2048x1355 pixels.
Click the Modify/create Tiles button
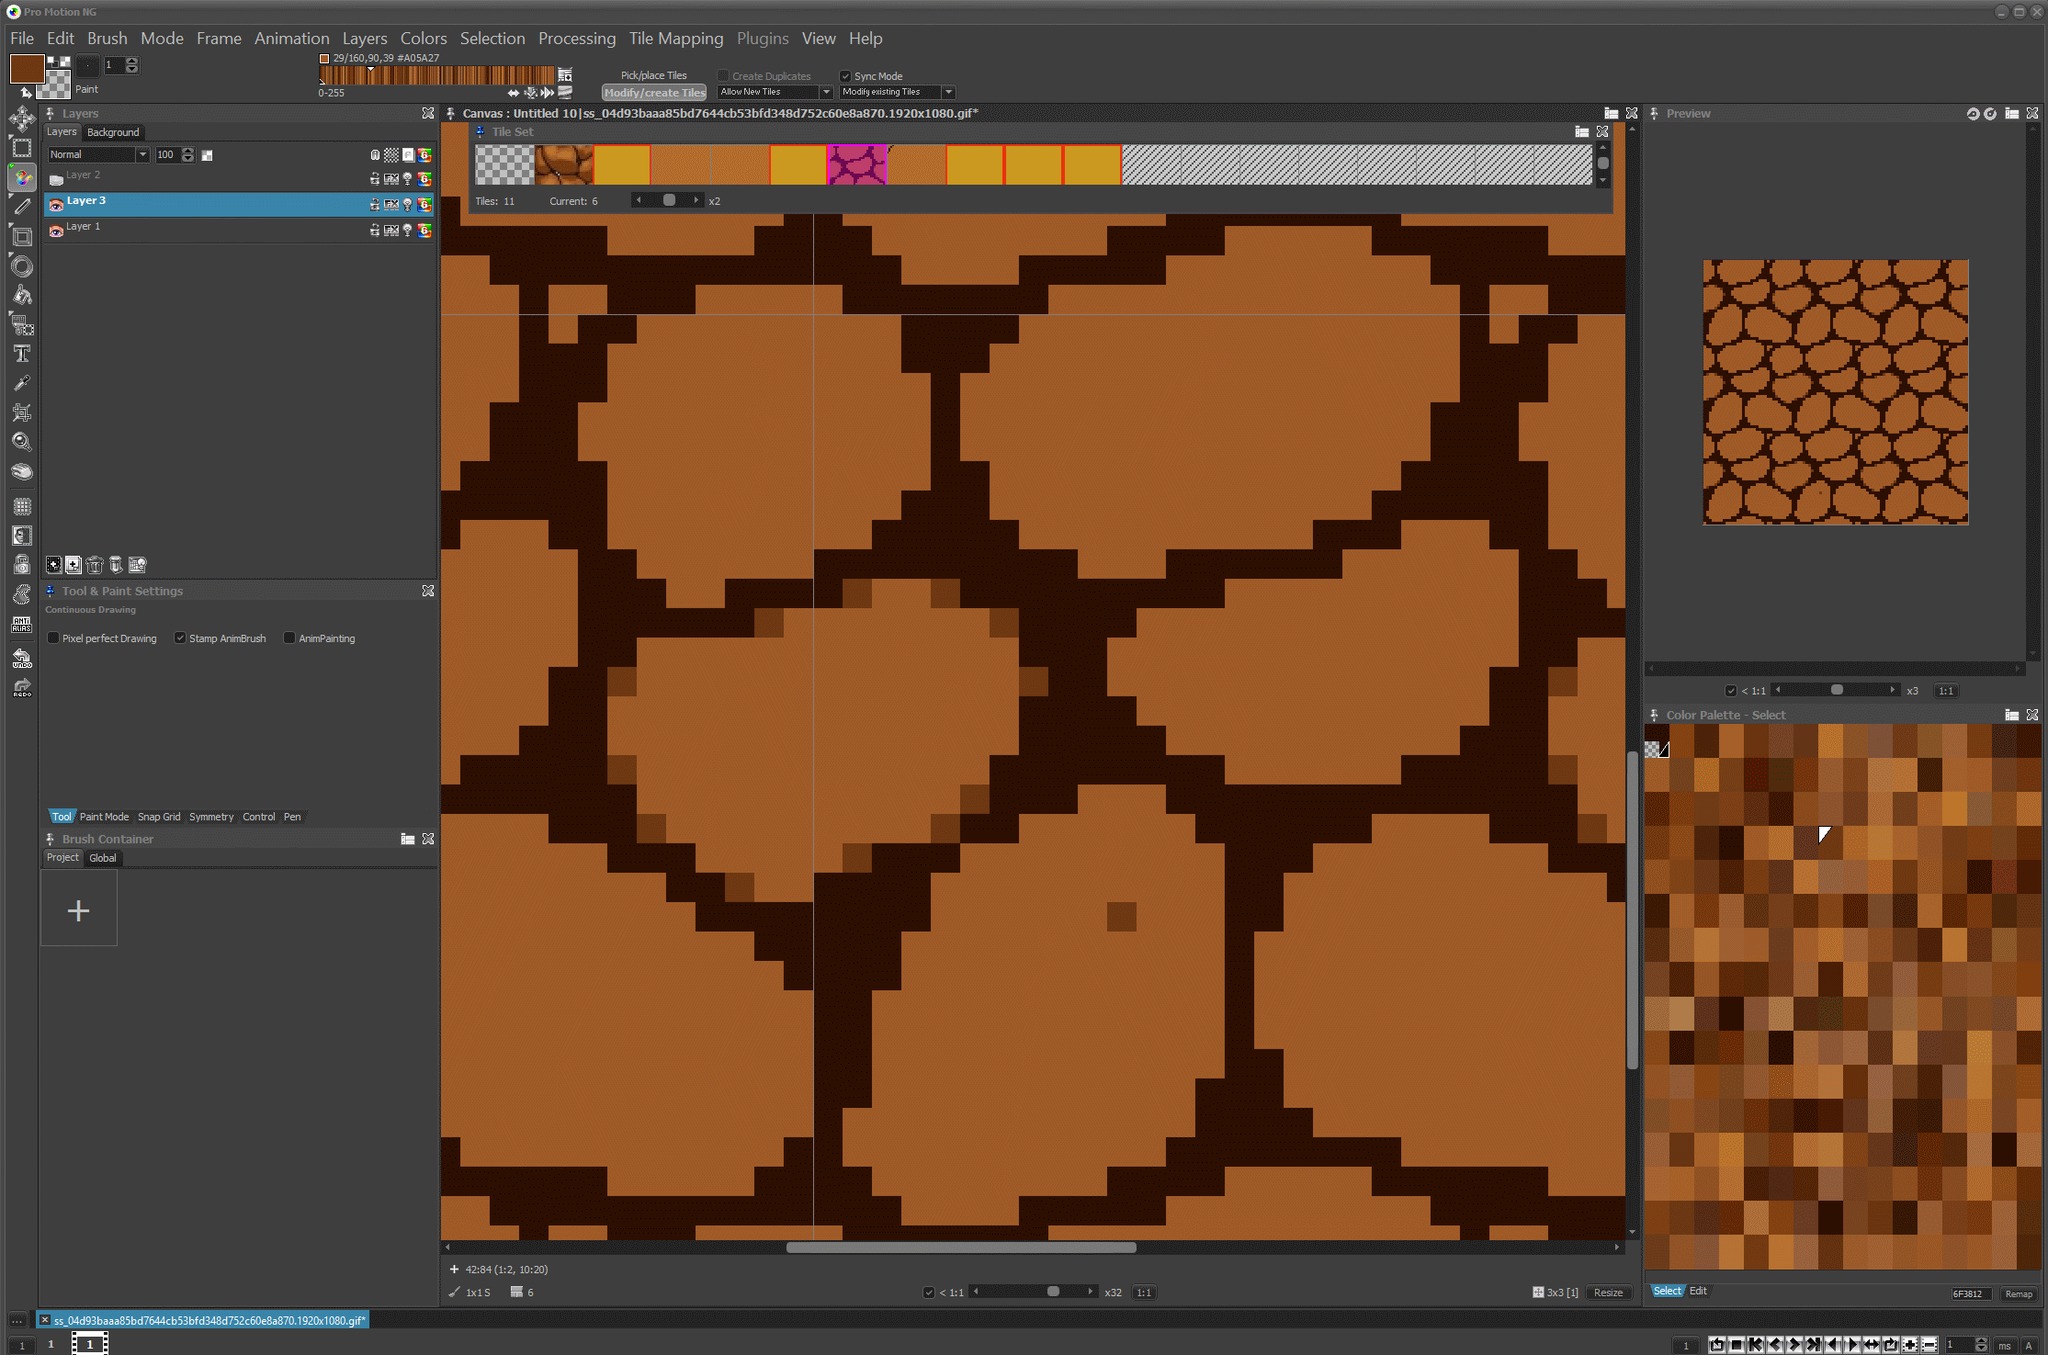coord(654,93)
